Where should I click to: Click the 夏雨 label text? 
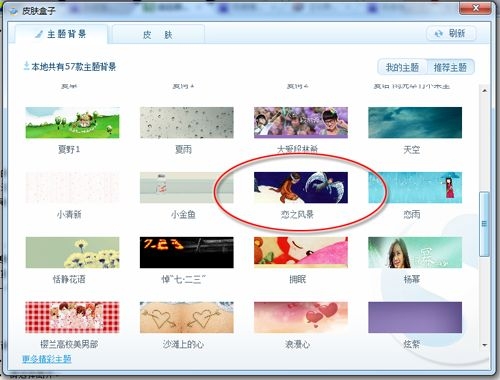coord(183,149)
